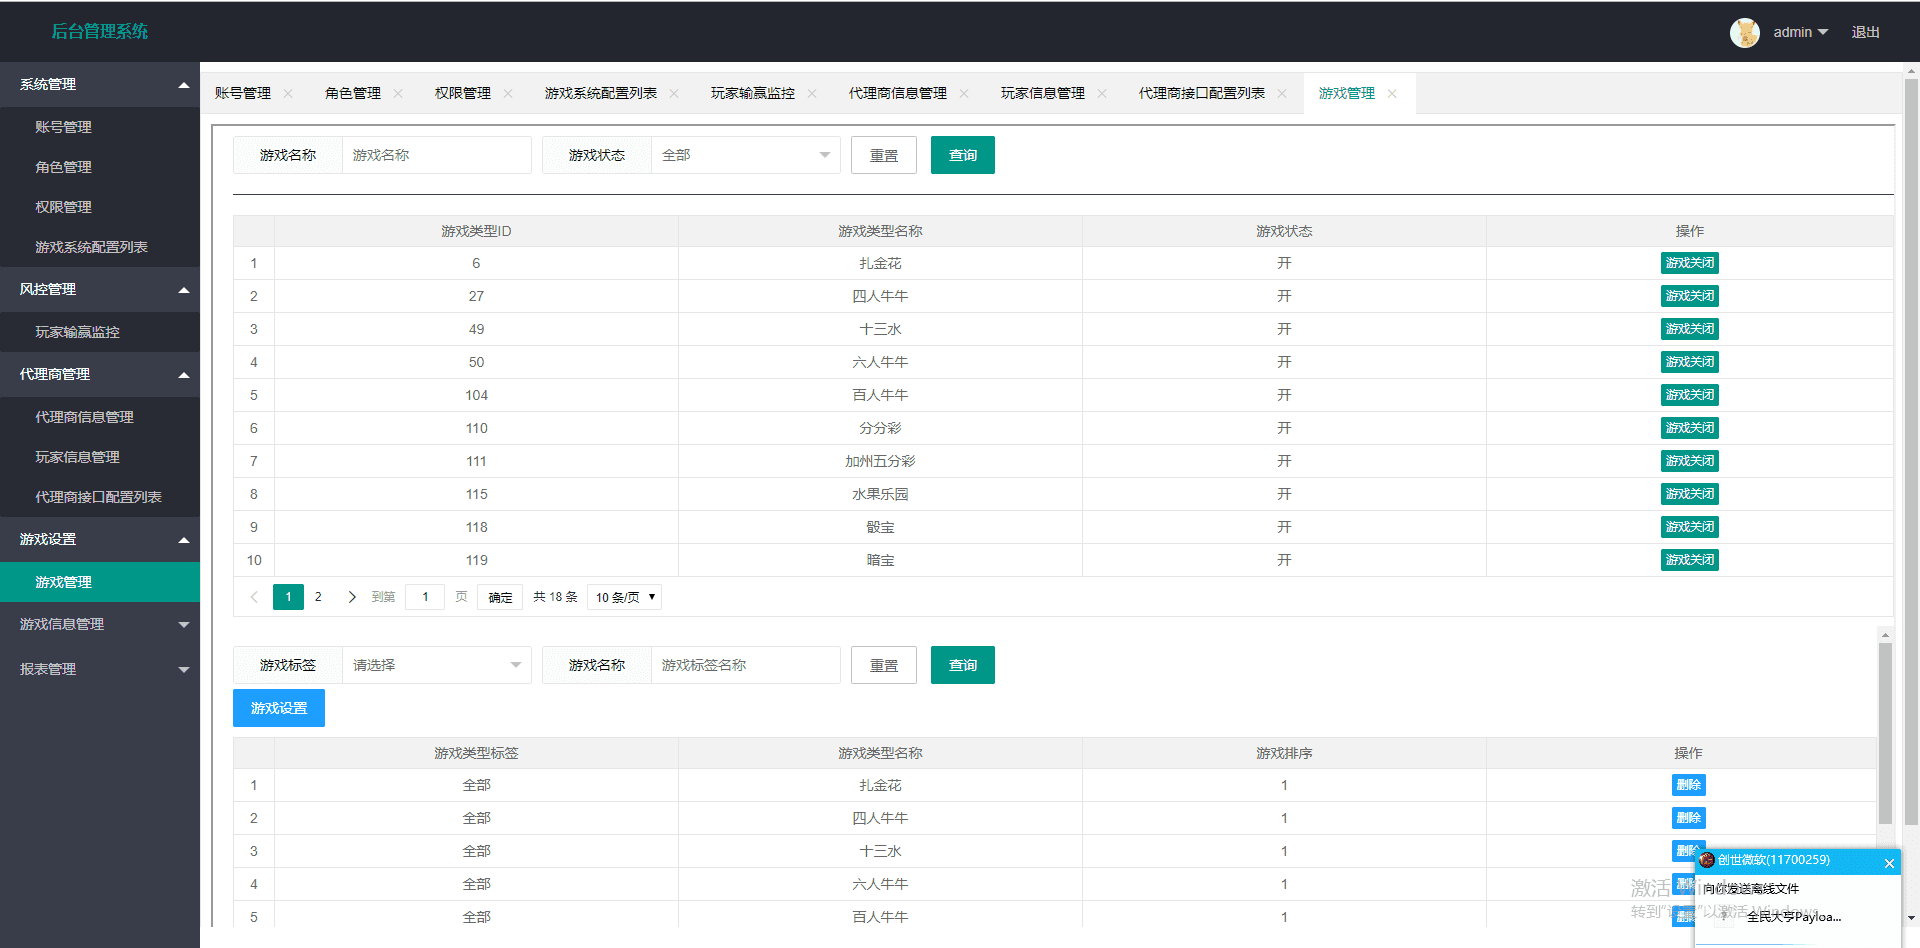The height and width of the screenshot is (948, 1920).
Task: Open the 游戏标签 请选择 dropdown
Action: [x=436, y=665]
